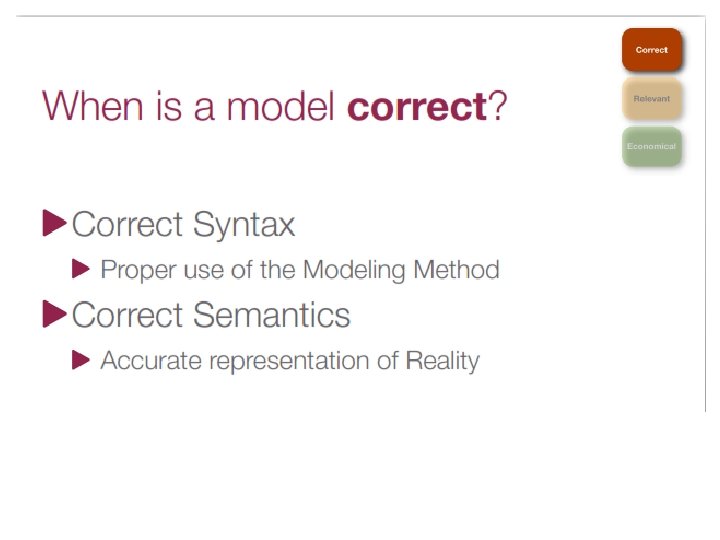This screenshot has width=720, height=540.
Task: Click the dark orange Correct button
Action: tap(652, 50)
